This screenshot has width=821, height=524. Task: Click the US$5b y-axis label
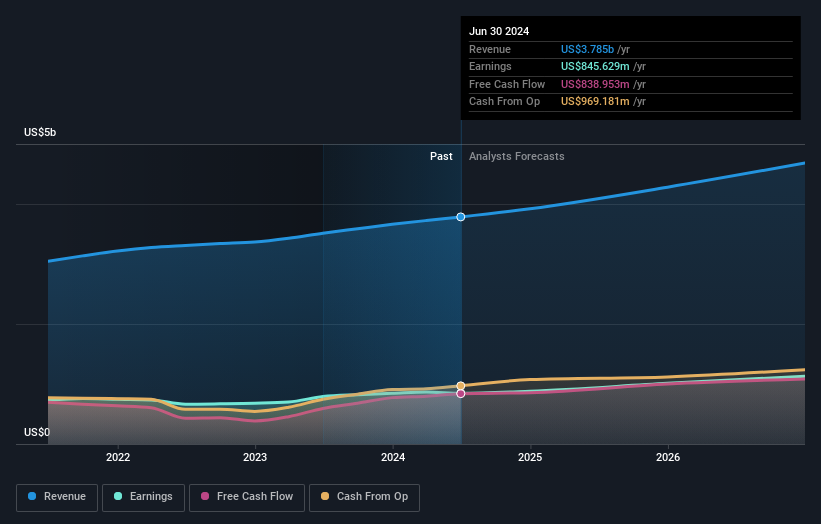pos(40,132)
